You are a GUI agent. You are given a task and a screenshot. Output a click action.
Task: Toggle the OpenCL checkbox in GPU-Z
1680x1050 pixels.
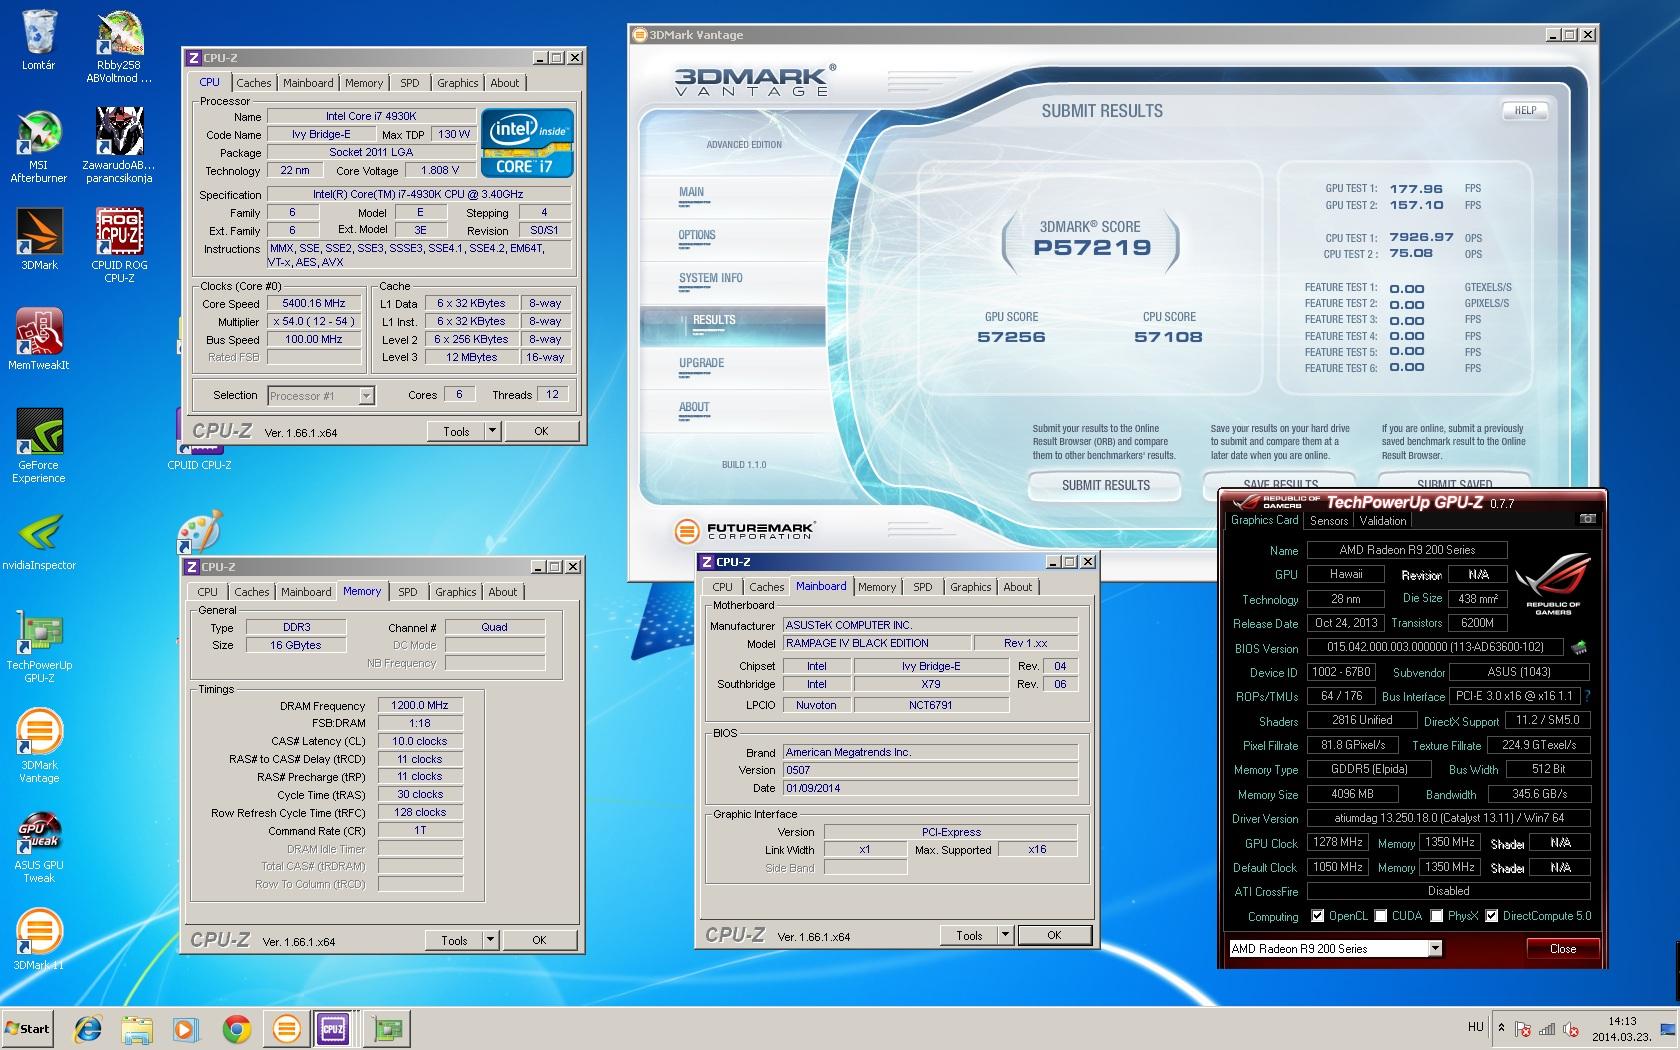pos(1318,916)
